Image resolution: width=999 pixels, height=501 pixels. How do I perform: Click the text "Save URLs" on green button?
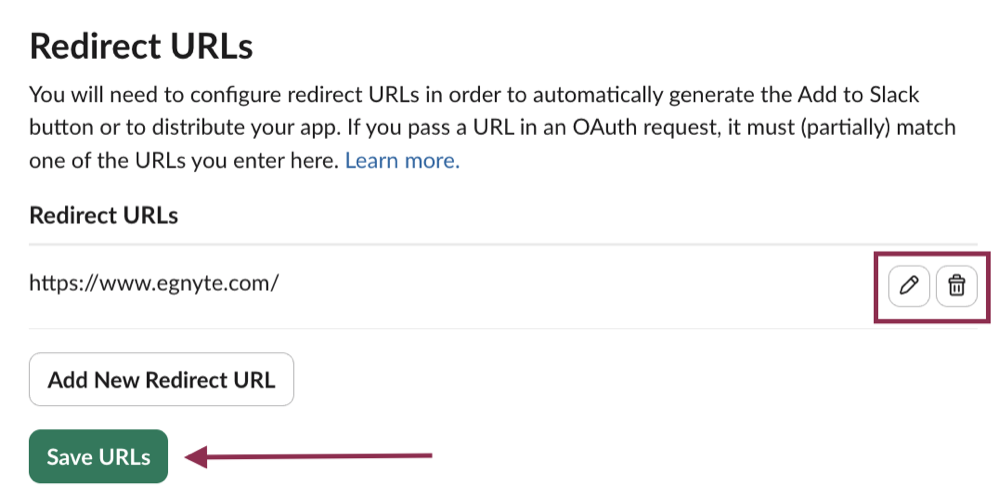click(98, 457)
